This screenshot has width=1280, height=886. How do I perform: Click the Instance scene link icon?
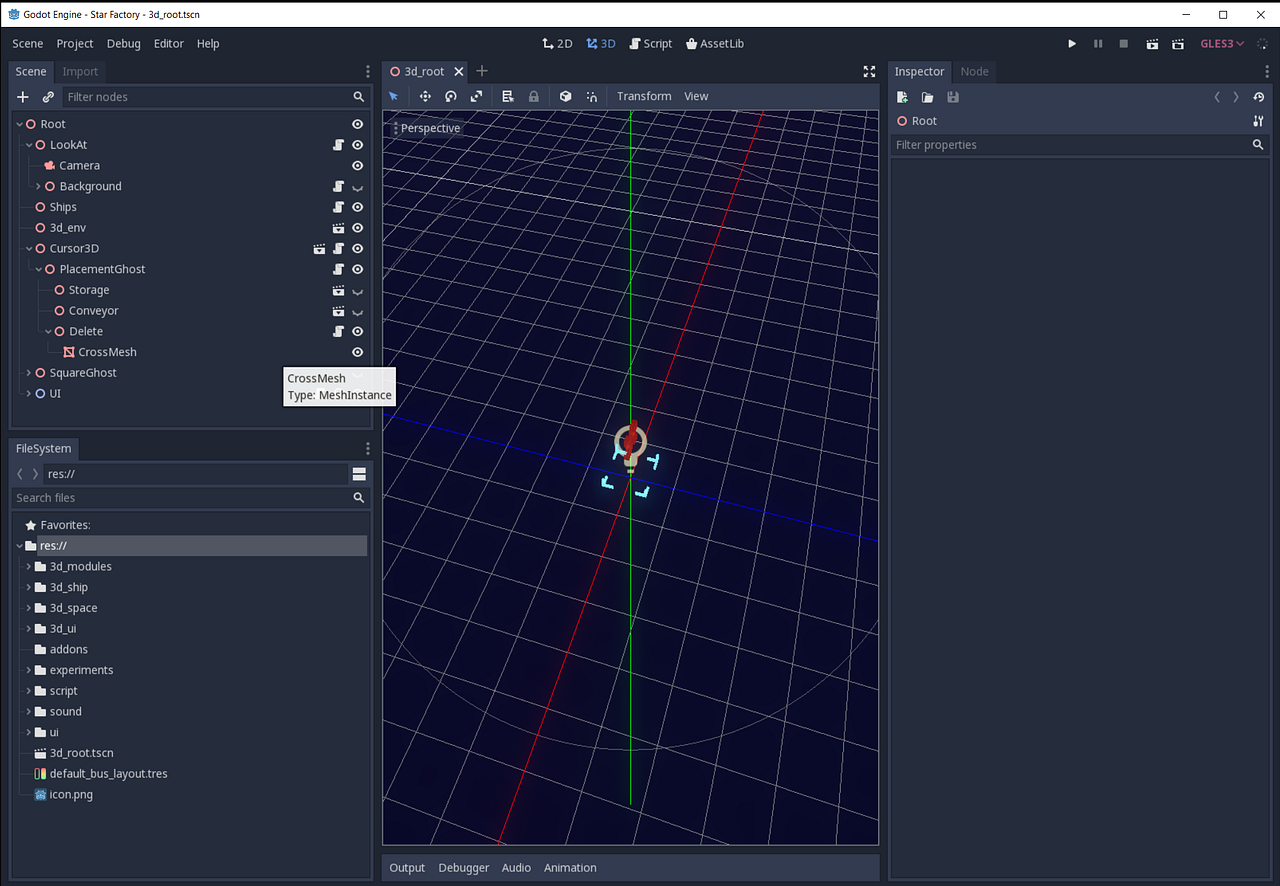tap(48, 97)
